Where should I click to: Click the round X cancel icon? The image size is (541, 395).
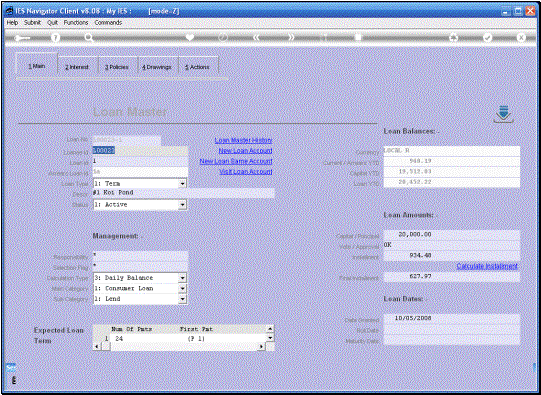point(521,38)
